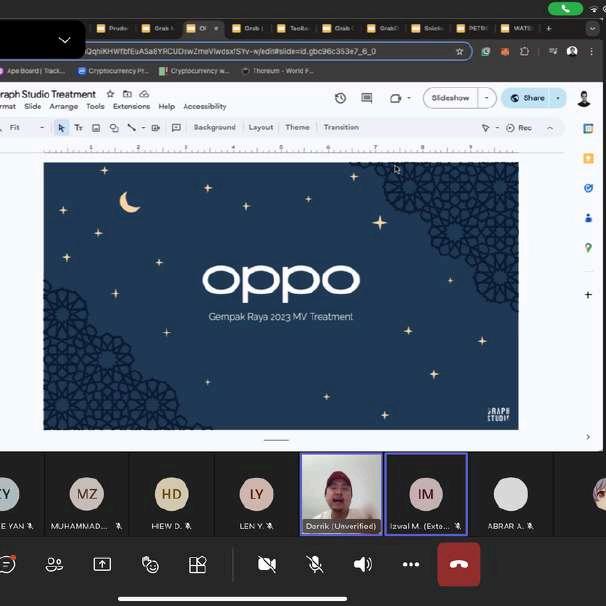Click the Transition button in toolbar
606x606 pixels.
coord(341,128)
